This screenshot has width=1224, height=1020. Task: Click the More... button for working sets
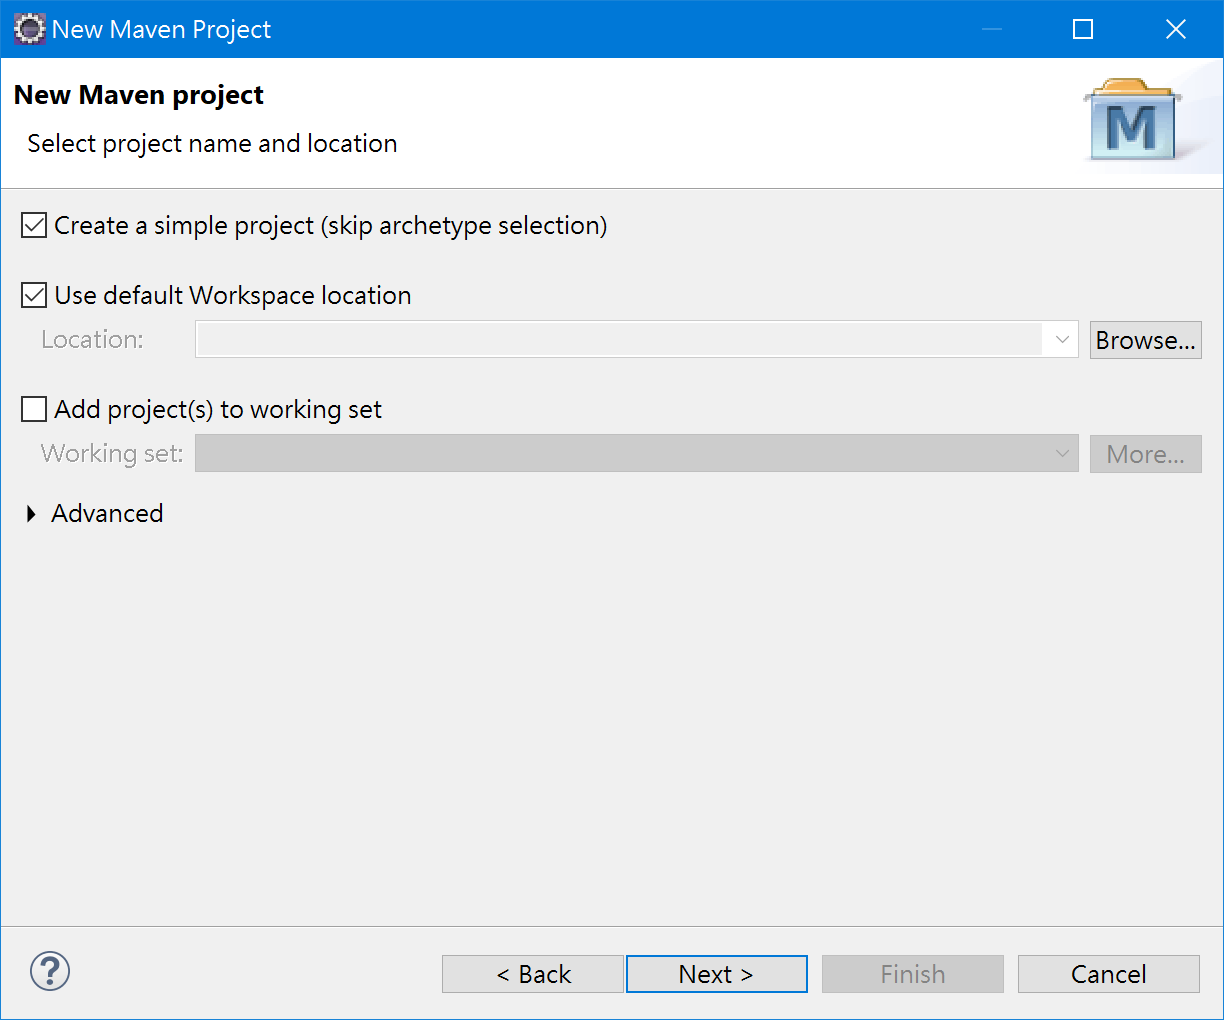click(1145, 454)
